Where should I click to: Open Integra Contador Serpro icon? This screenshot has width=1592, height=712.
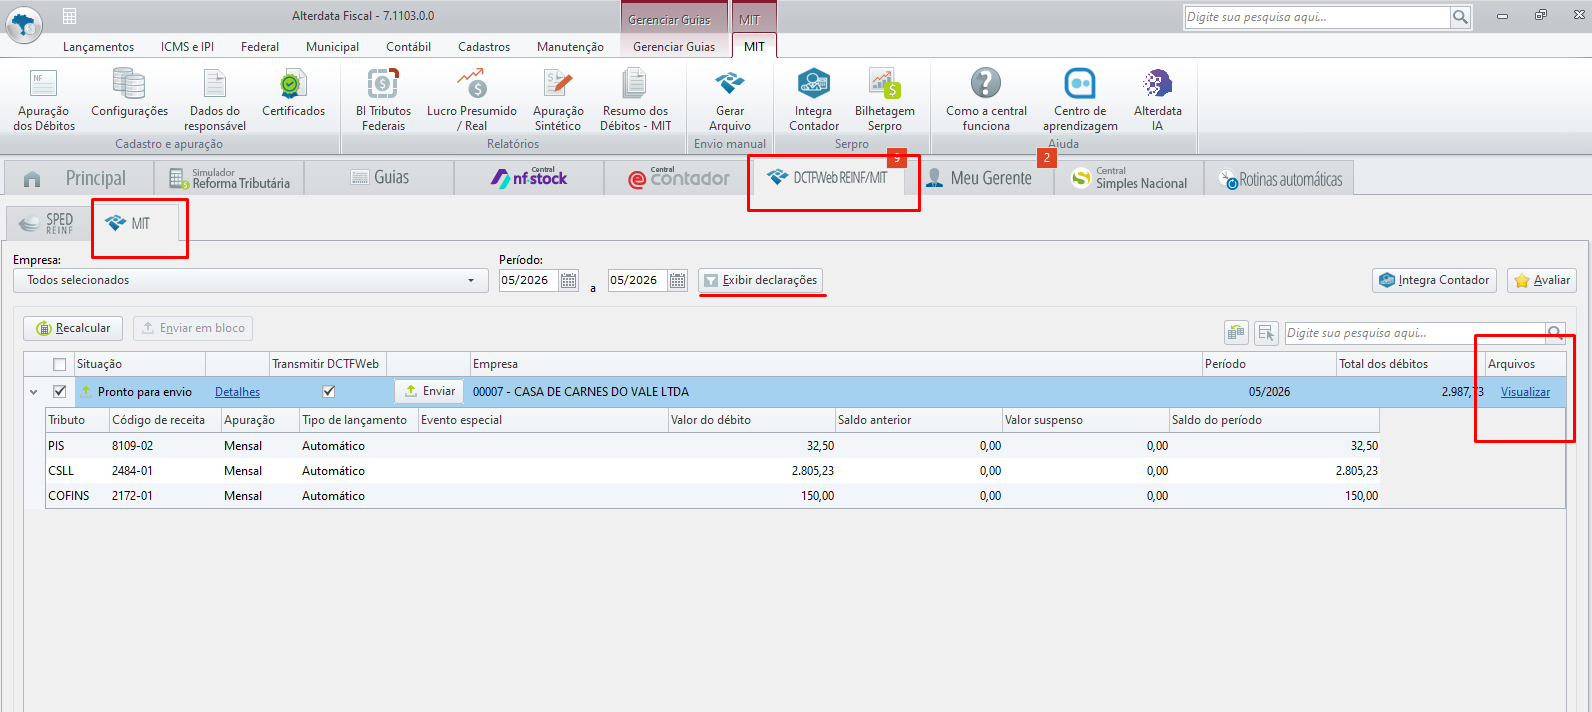pos(813,99)
